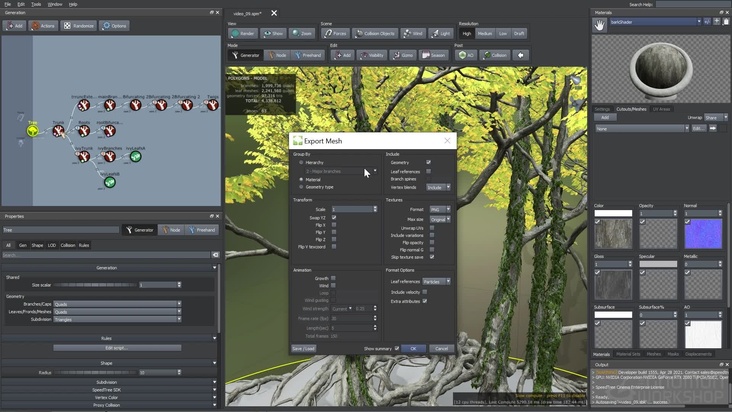Switch to Node mode in viewport toolbar

click(x=277, y=55)
